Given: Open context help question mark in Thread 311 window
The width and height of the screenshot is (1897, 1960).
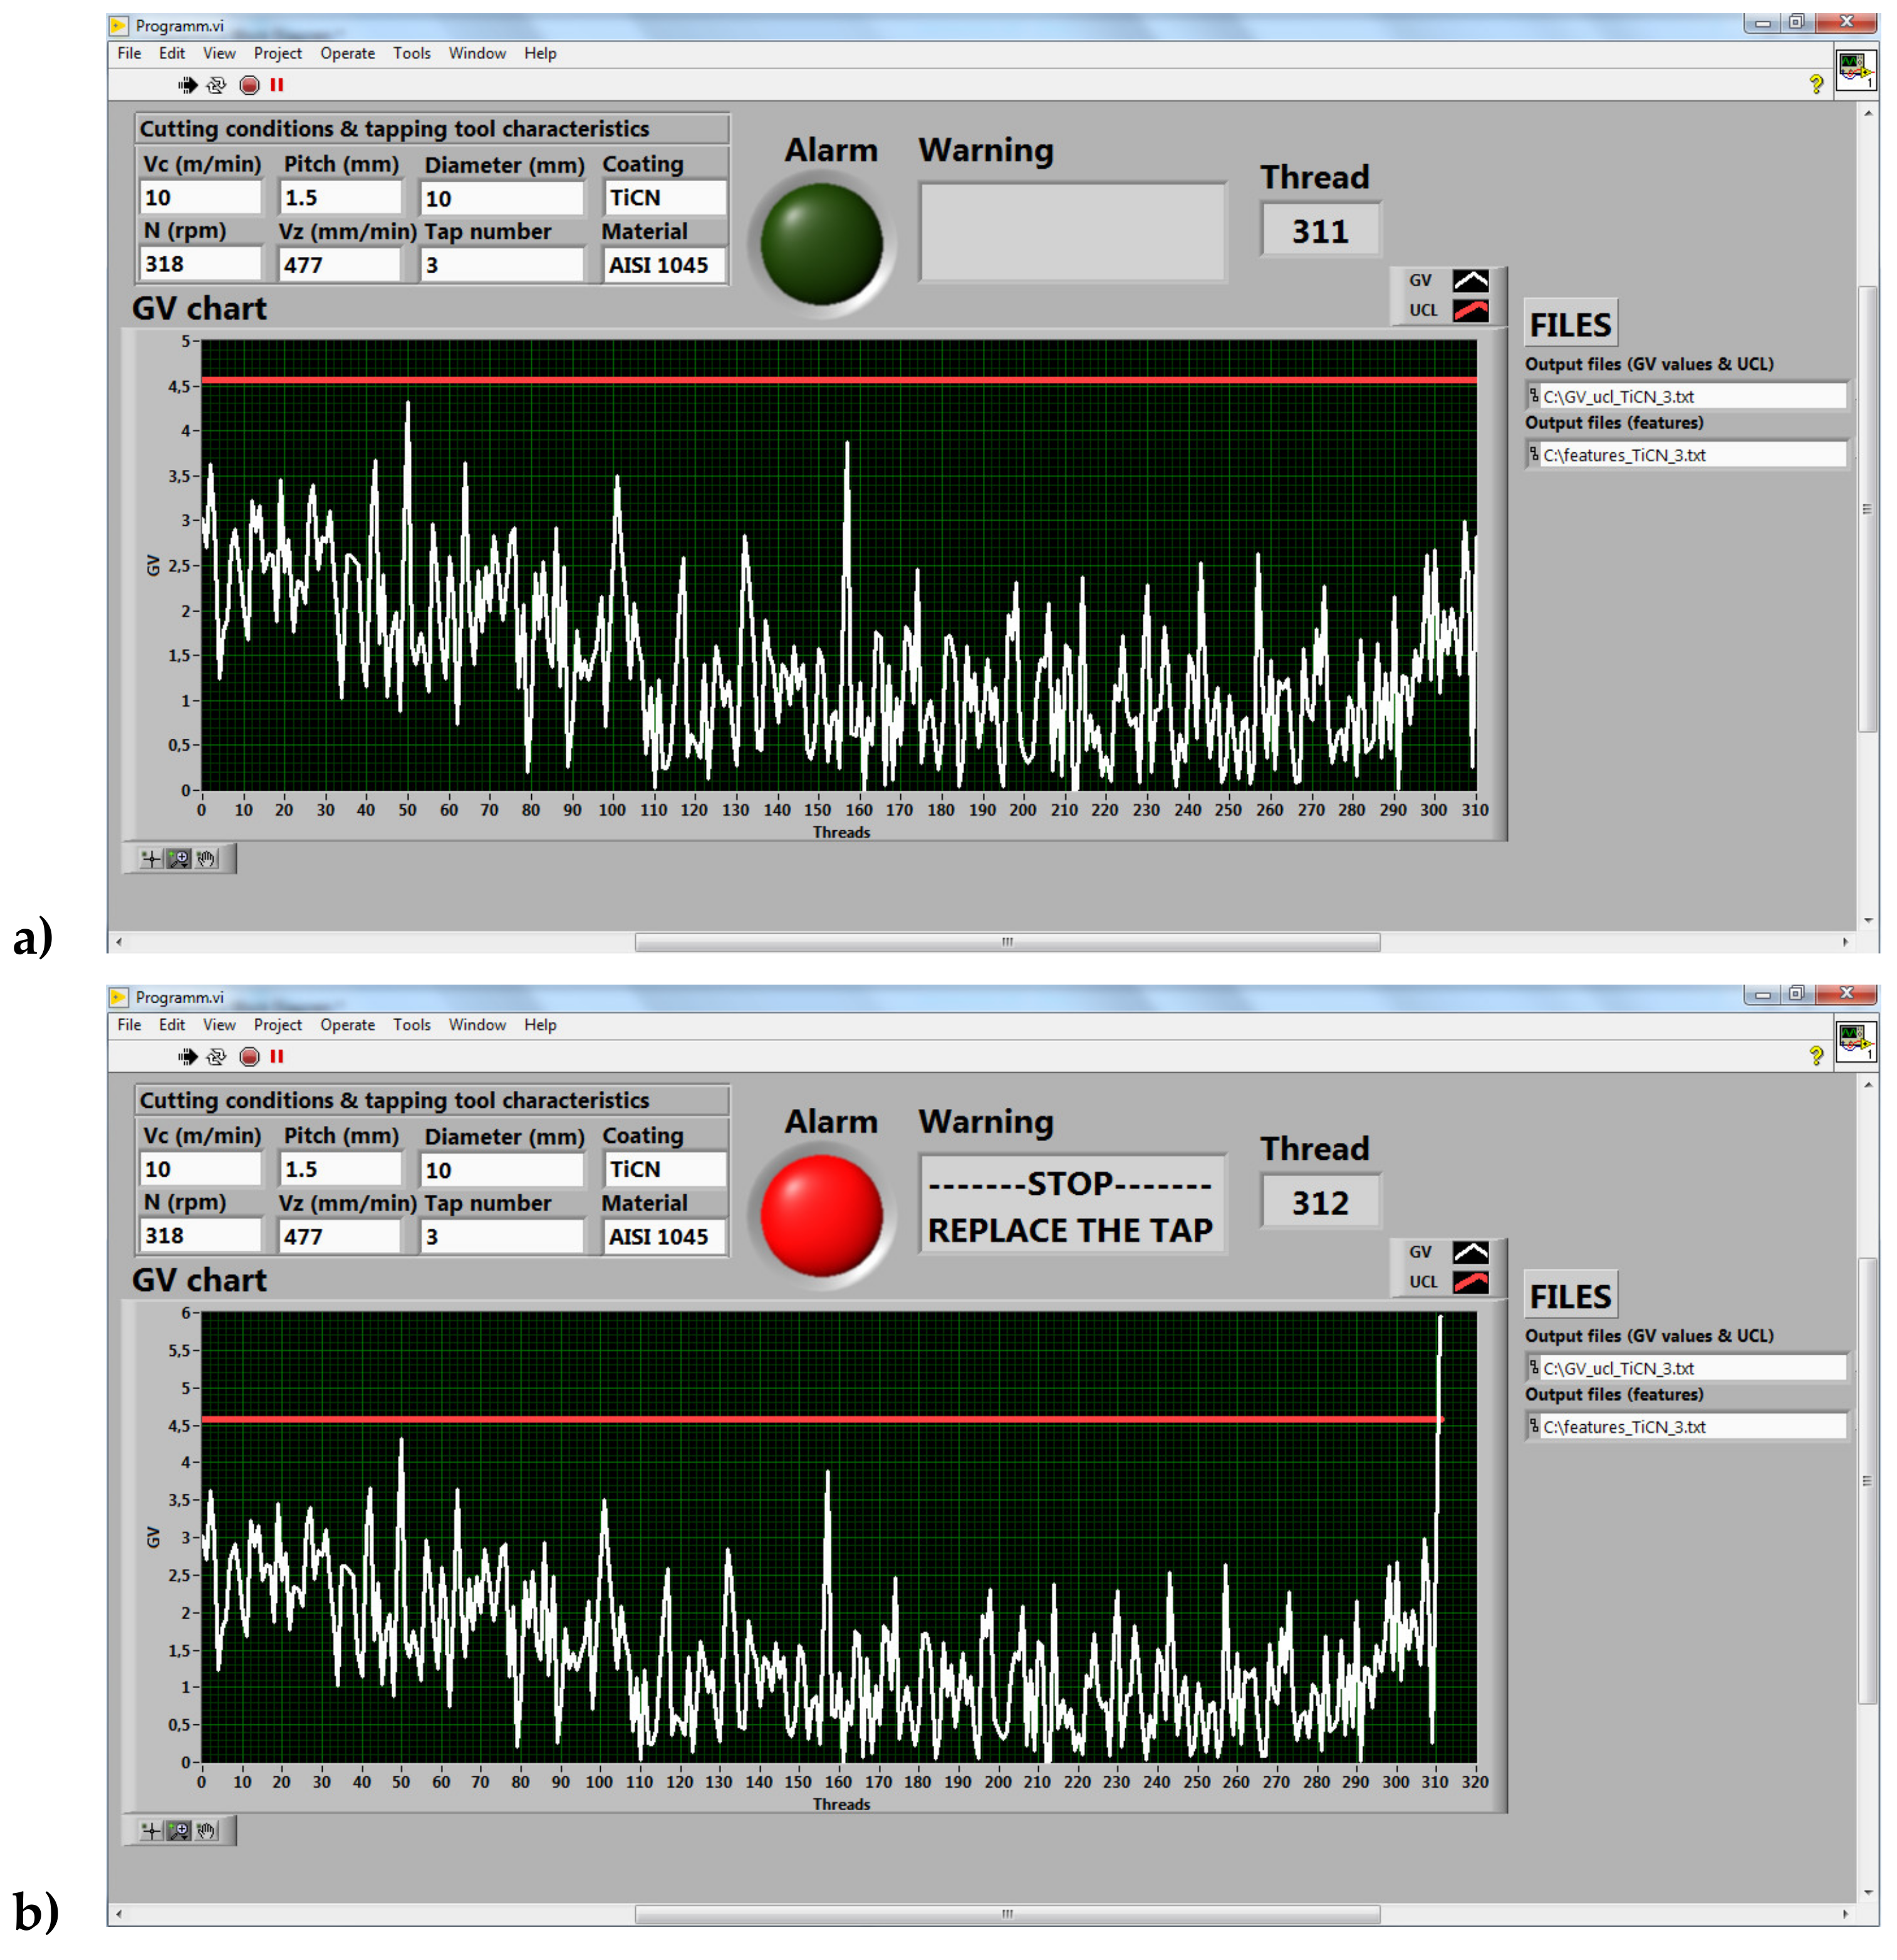Looking at the screenshot, I should [1815, 85].
